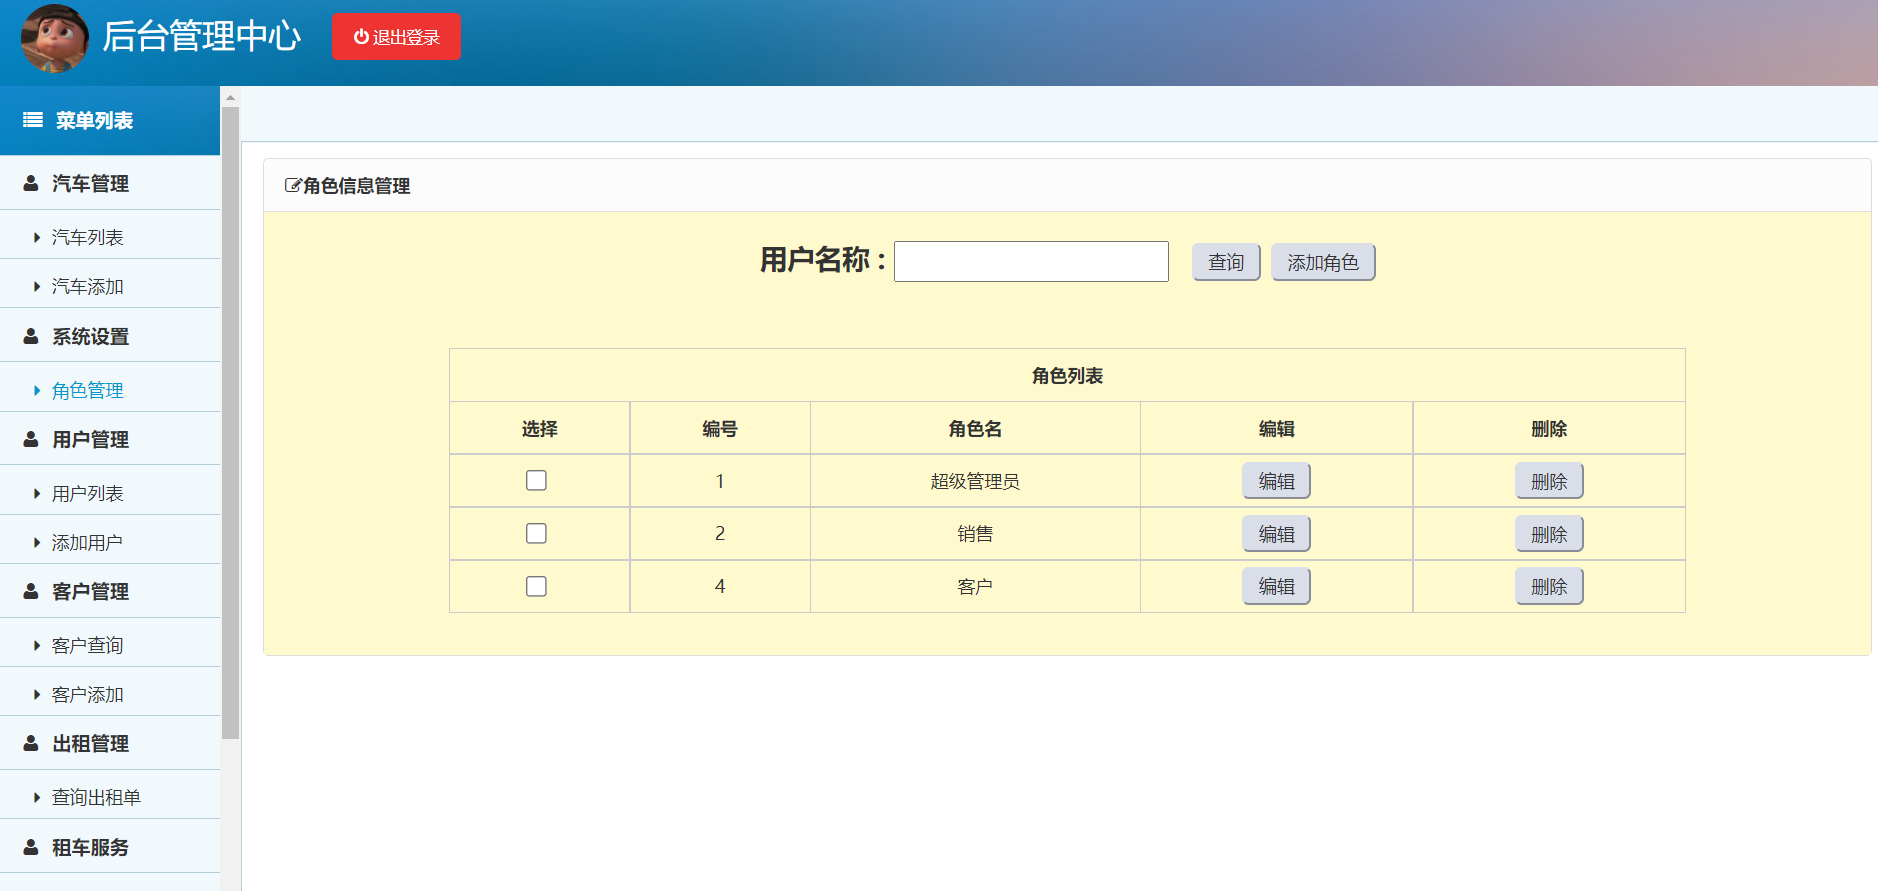Delete the 超级管理员 role
The image size is (1878, 891).
tap(1549, 481)
